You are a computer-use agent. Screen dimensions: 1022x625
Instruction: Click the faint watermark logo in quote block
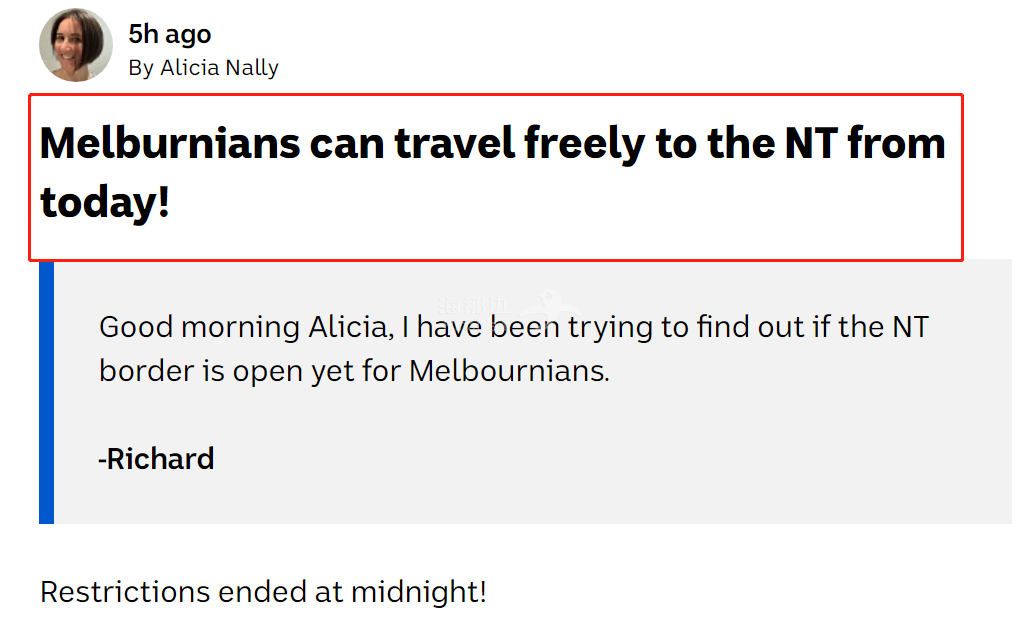[x=508, y=304]
